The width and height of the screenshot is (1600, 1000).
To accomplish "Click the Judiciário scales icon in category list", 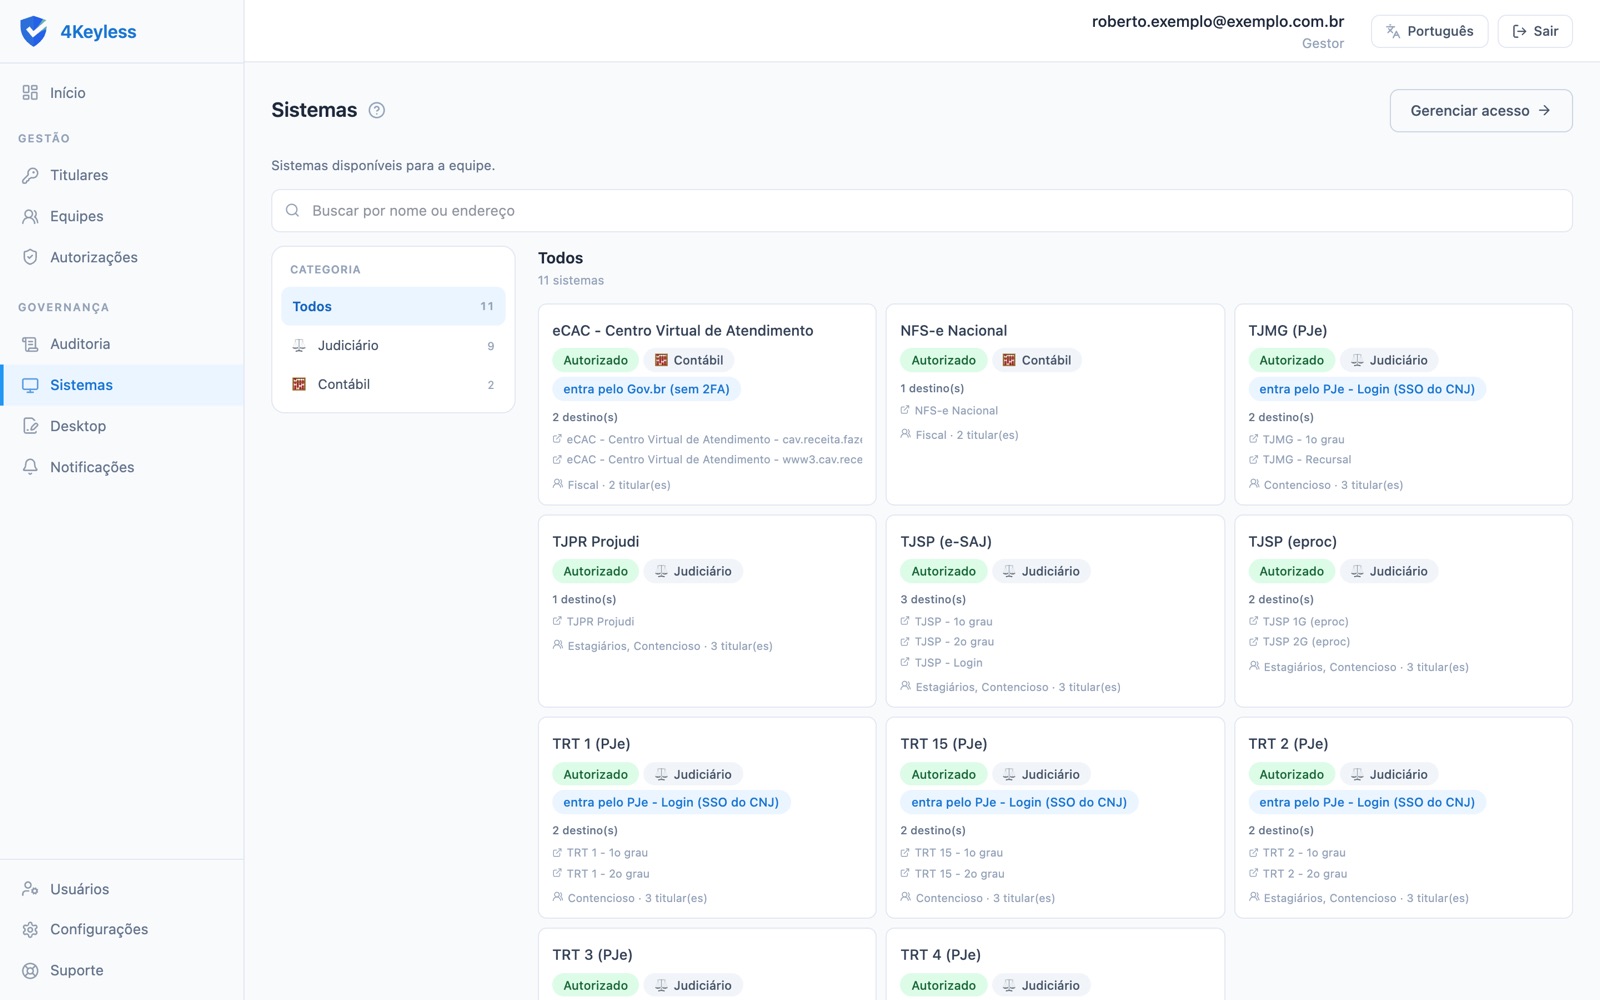I will (299, 346).
